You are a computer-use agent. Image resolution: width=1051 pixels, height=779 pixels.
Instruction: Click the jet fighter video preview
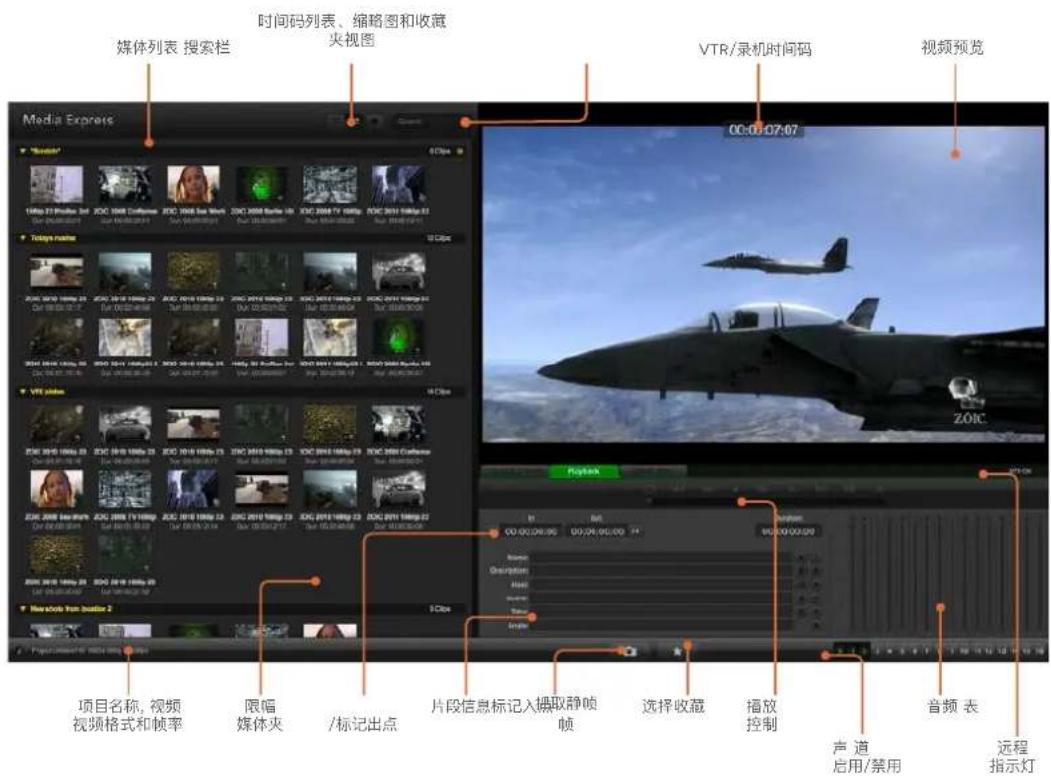point(763,284)
